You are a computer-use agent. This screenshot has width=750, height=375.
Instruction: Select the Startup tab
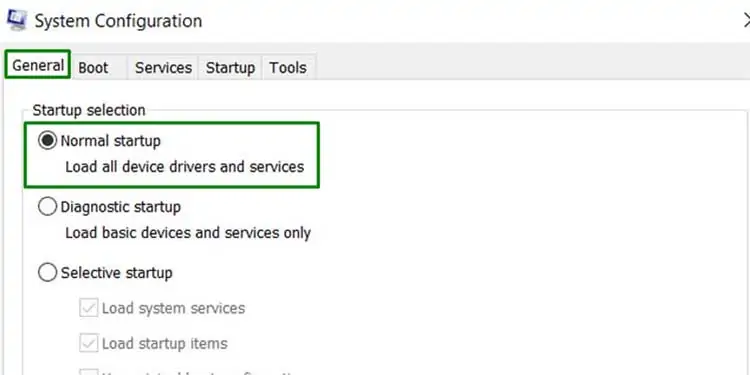pos(230,67)
